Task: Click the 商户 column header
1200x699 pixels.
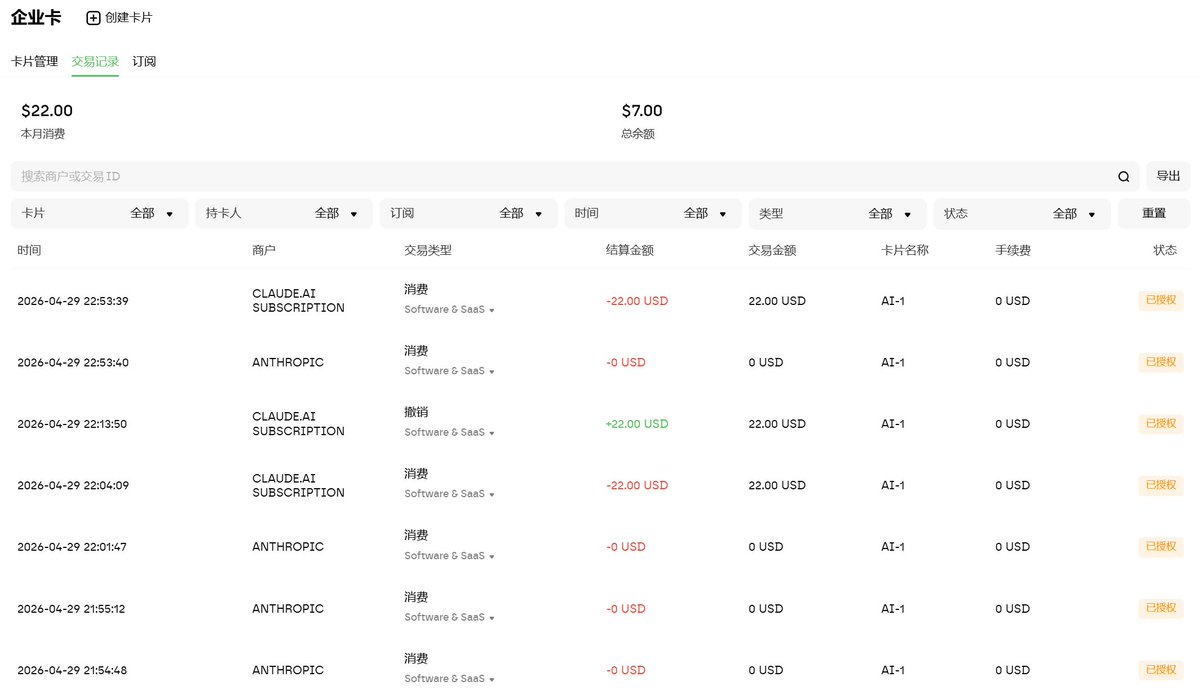Action: 264,251
